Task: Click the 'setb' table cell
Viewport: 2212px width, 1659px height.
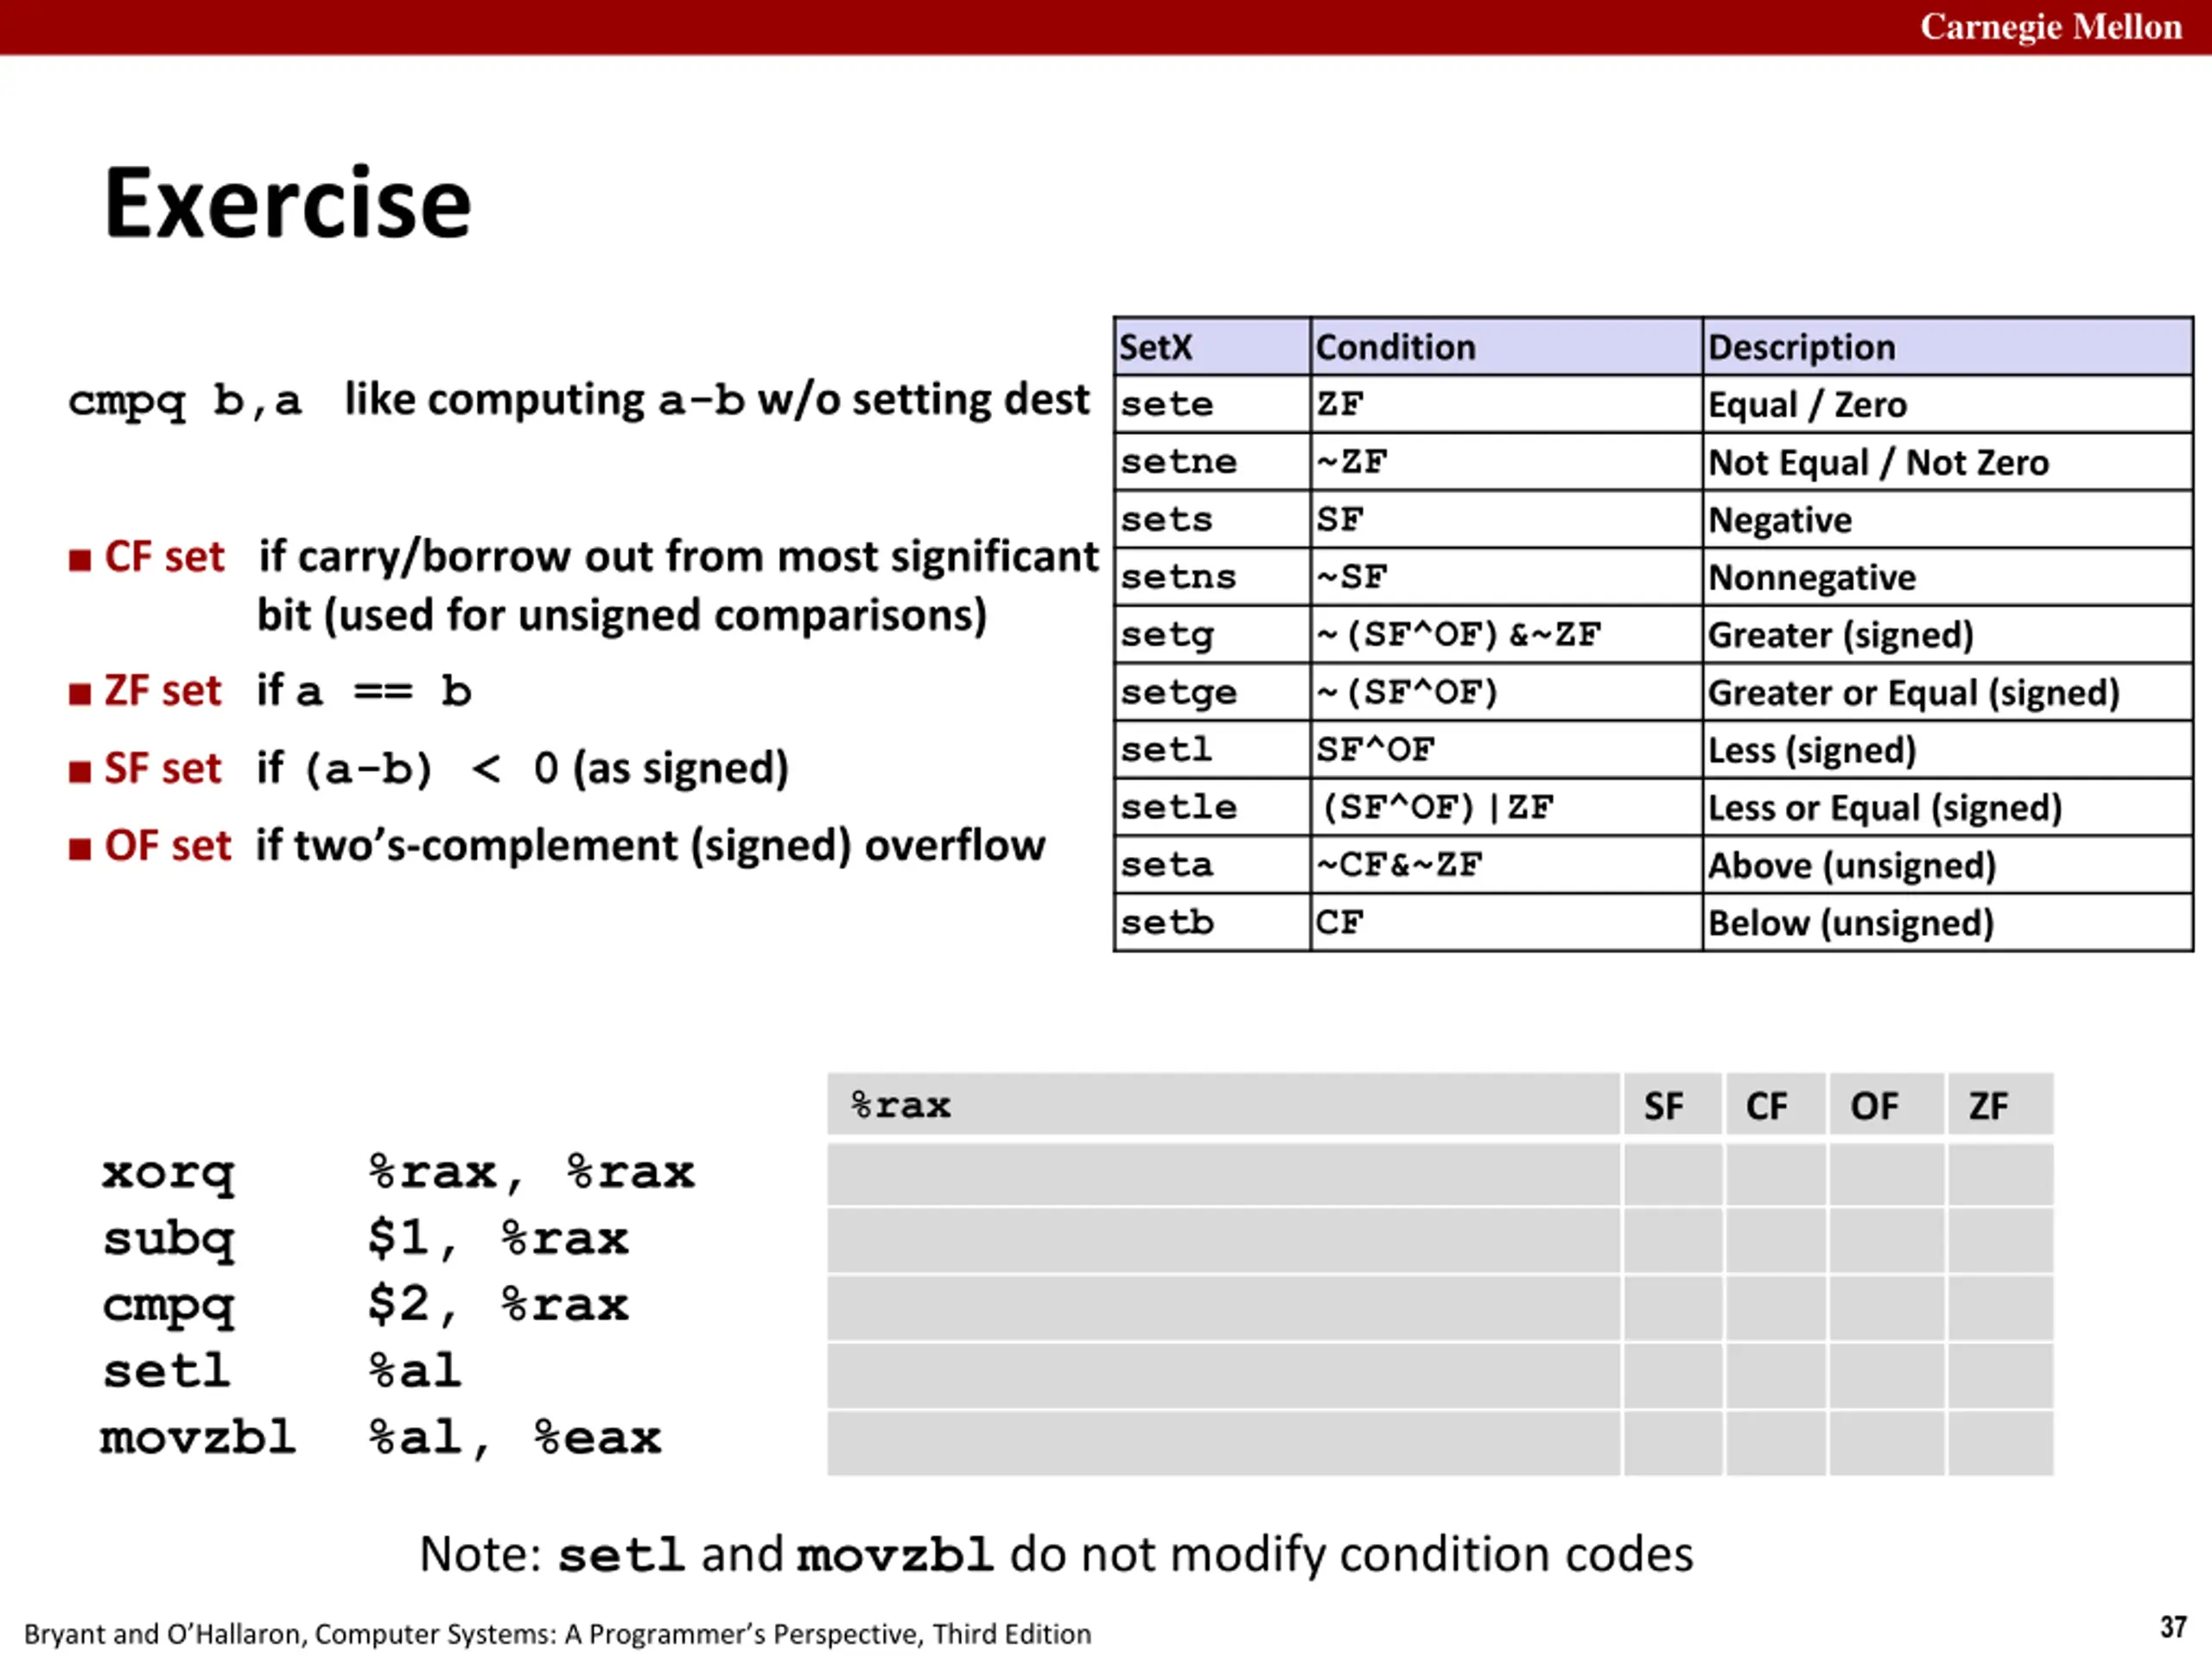Action: [1211, 922]
